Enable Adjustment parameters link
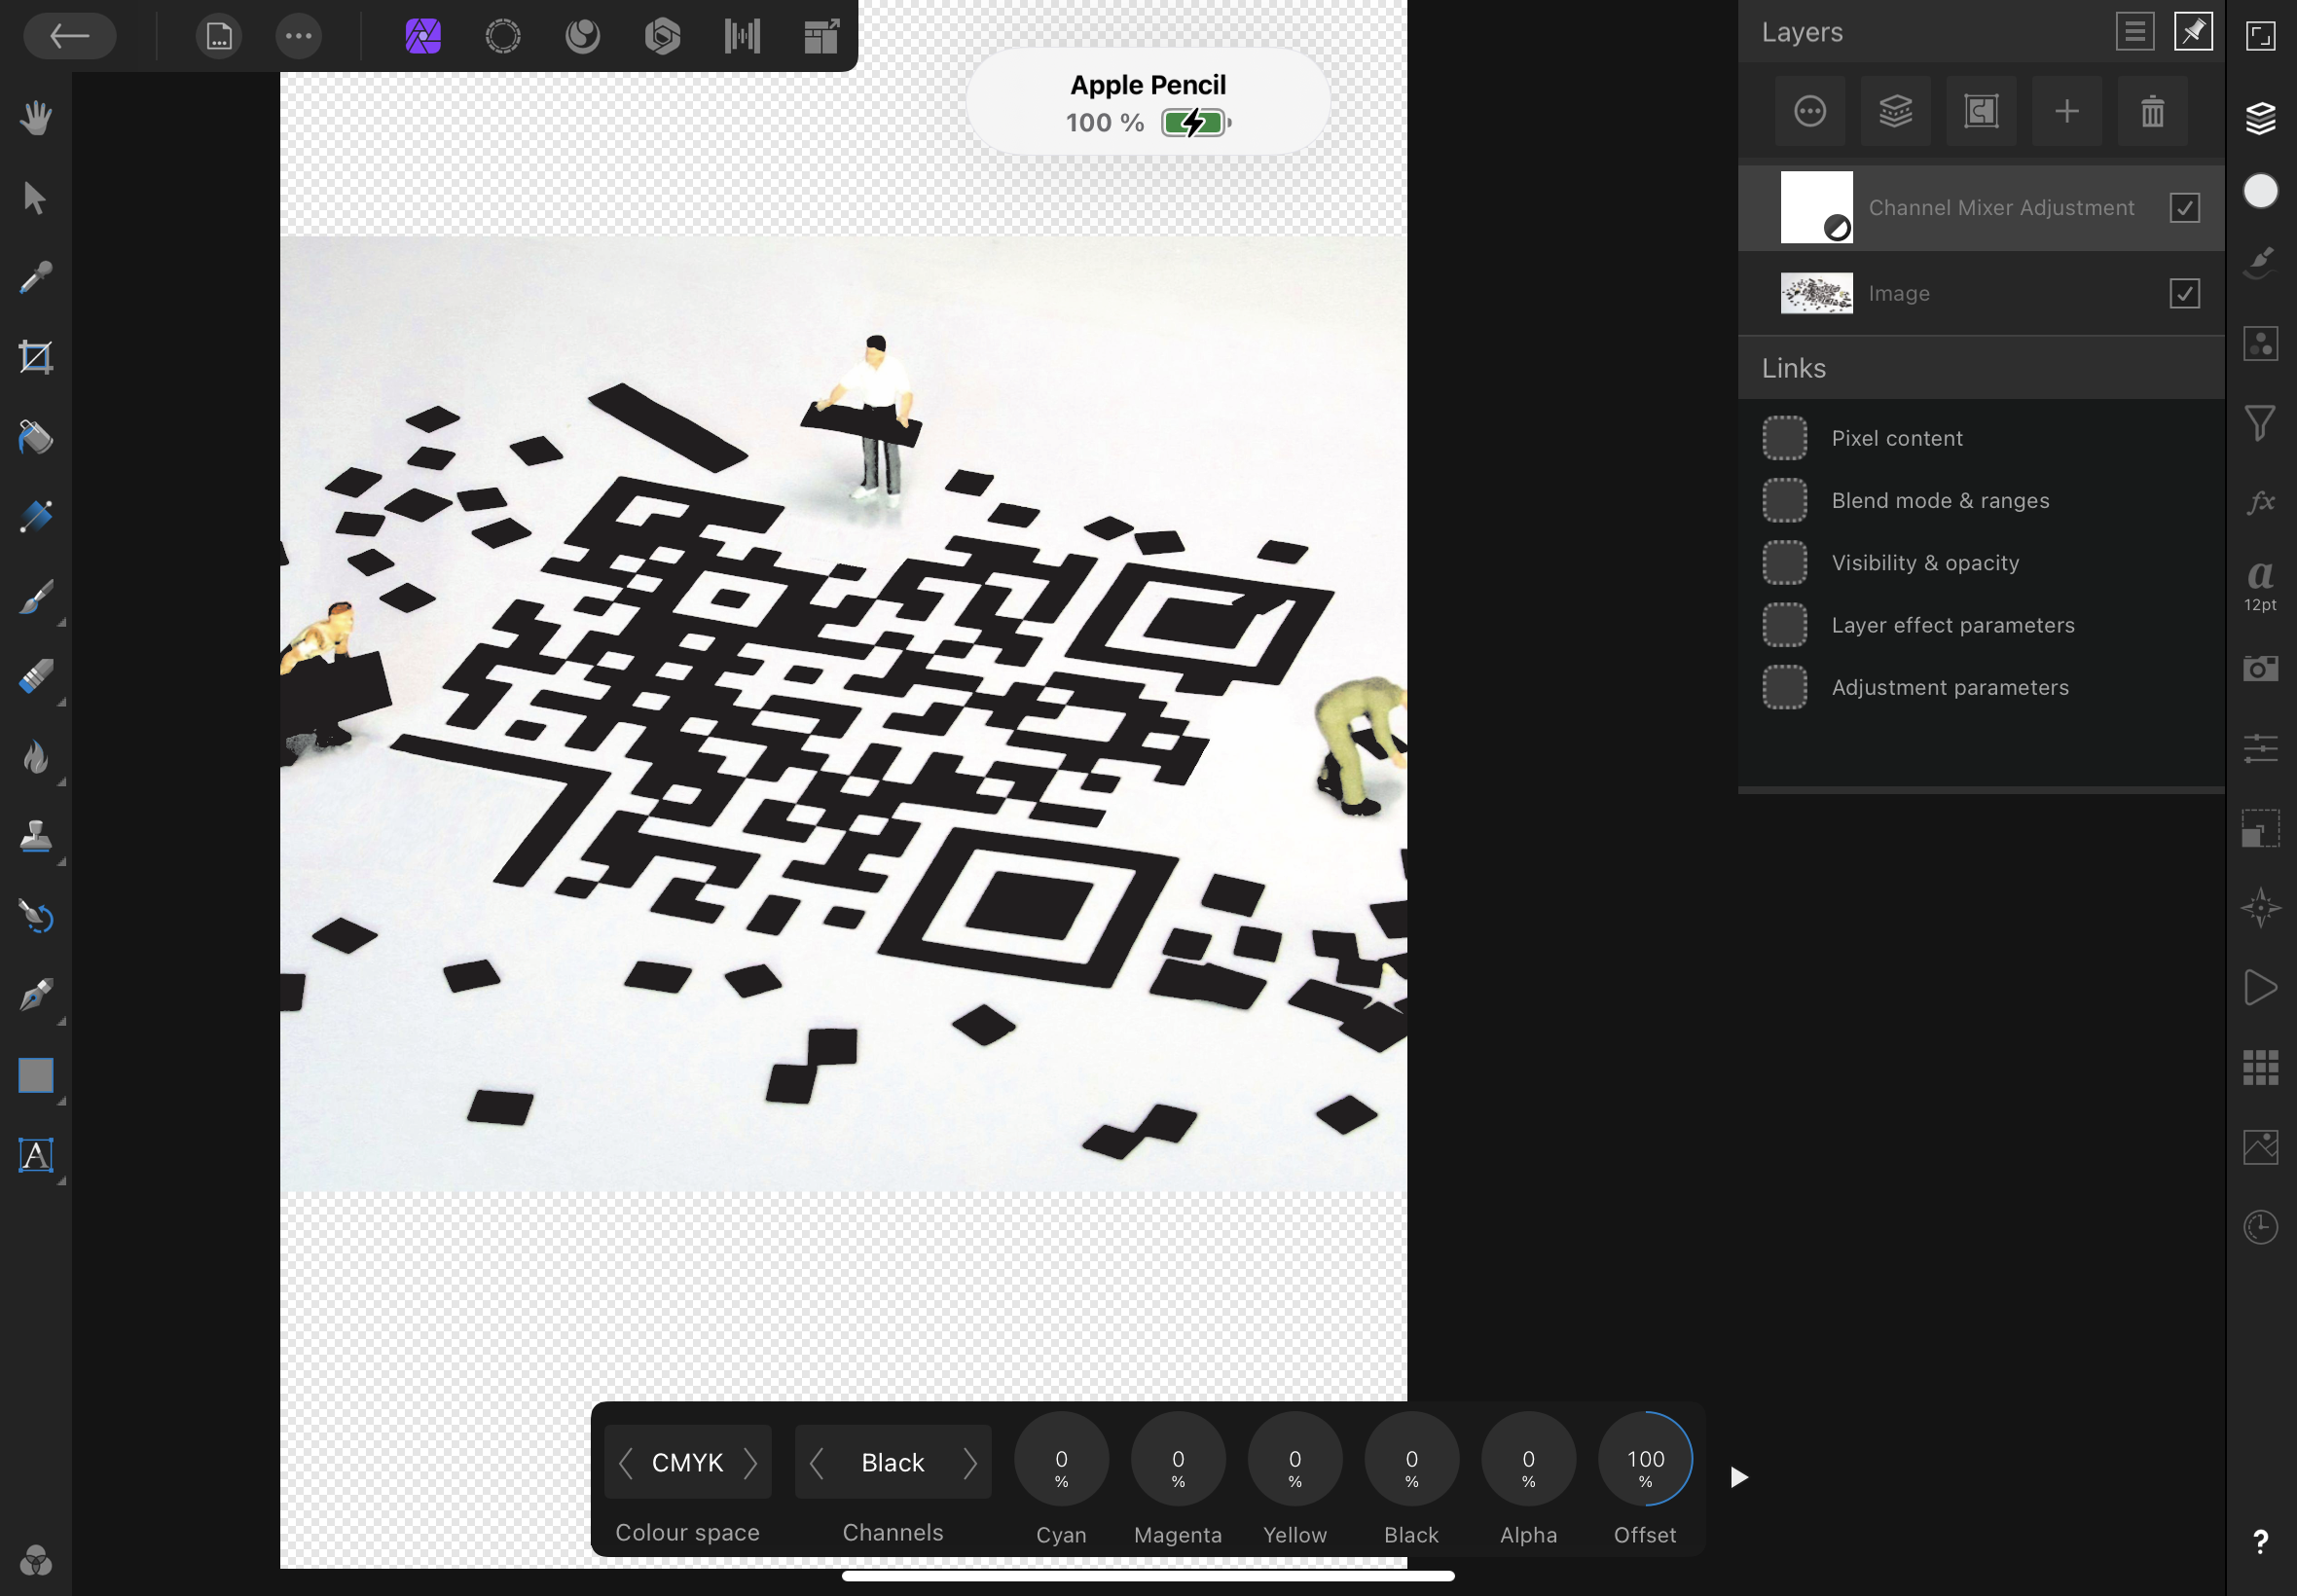Viewport: 2297px width, 1596px height. click(x=1784, y=687)
